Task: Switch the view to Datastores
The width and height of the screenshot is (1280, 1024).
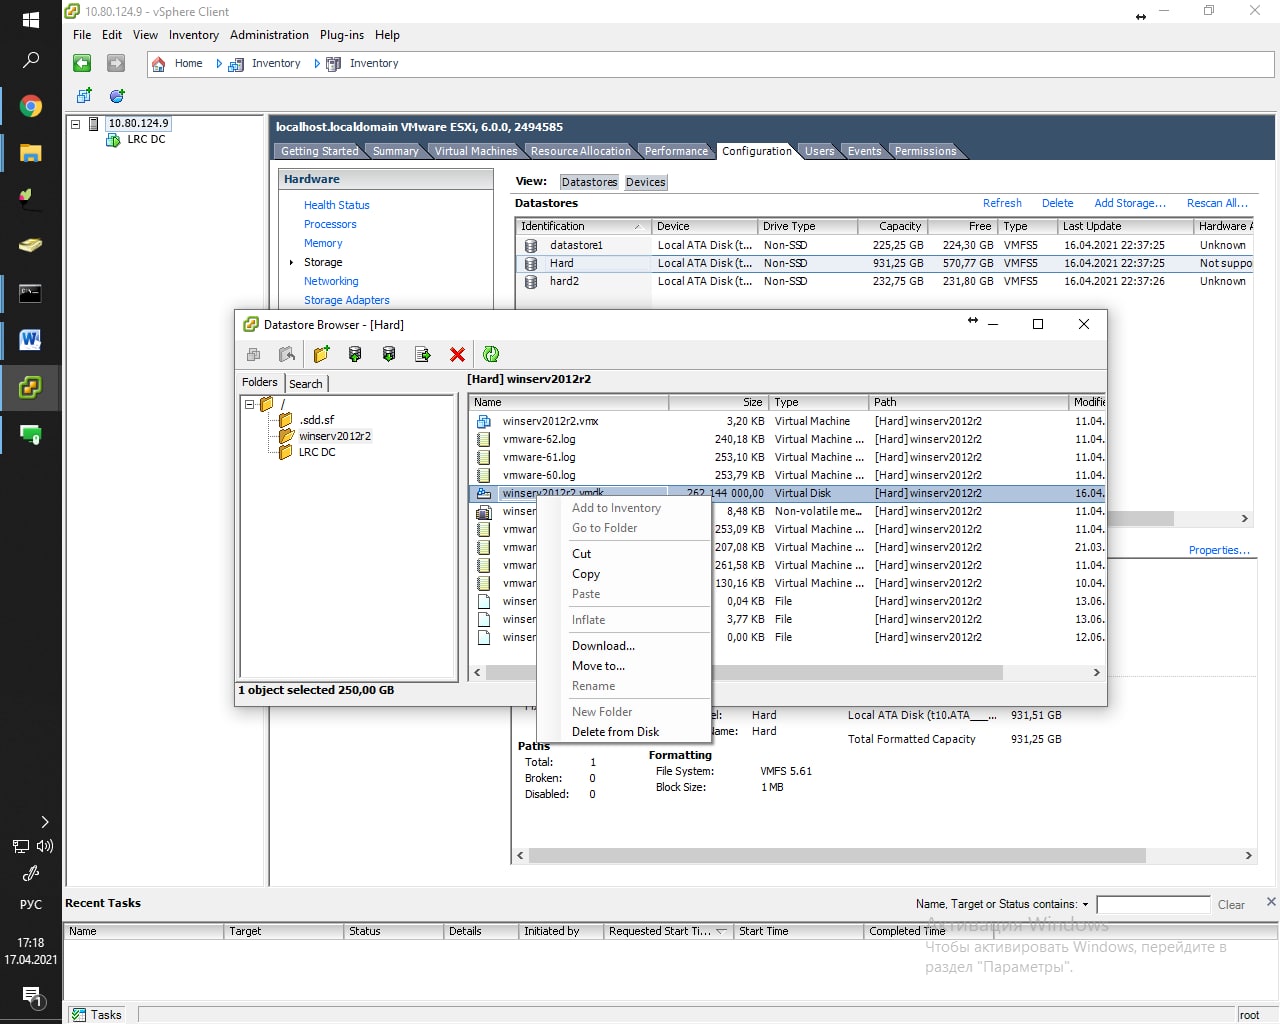Action: click(x=590, y=182)
